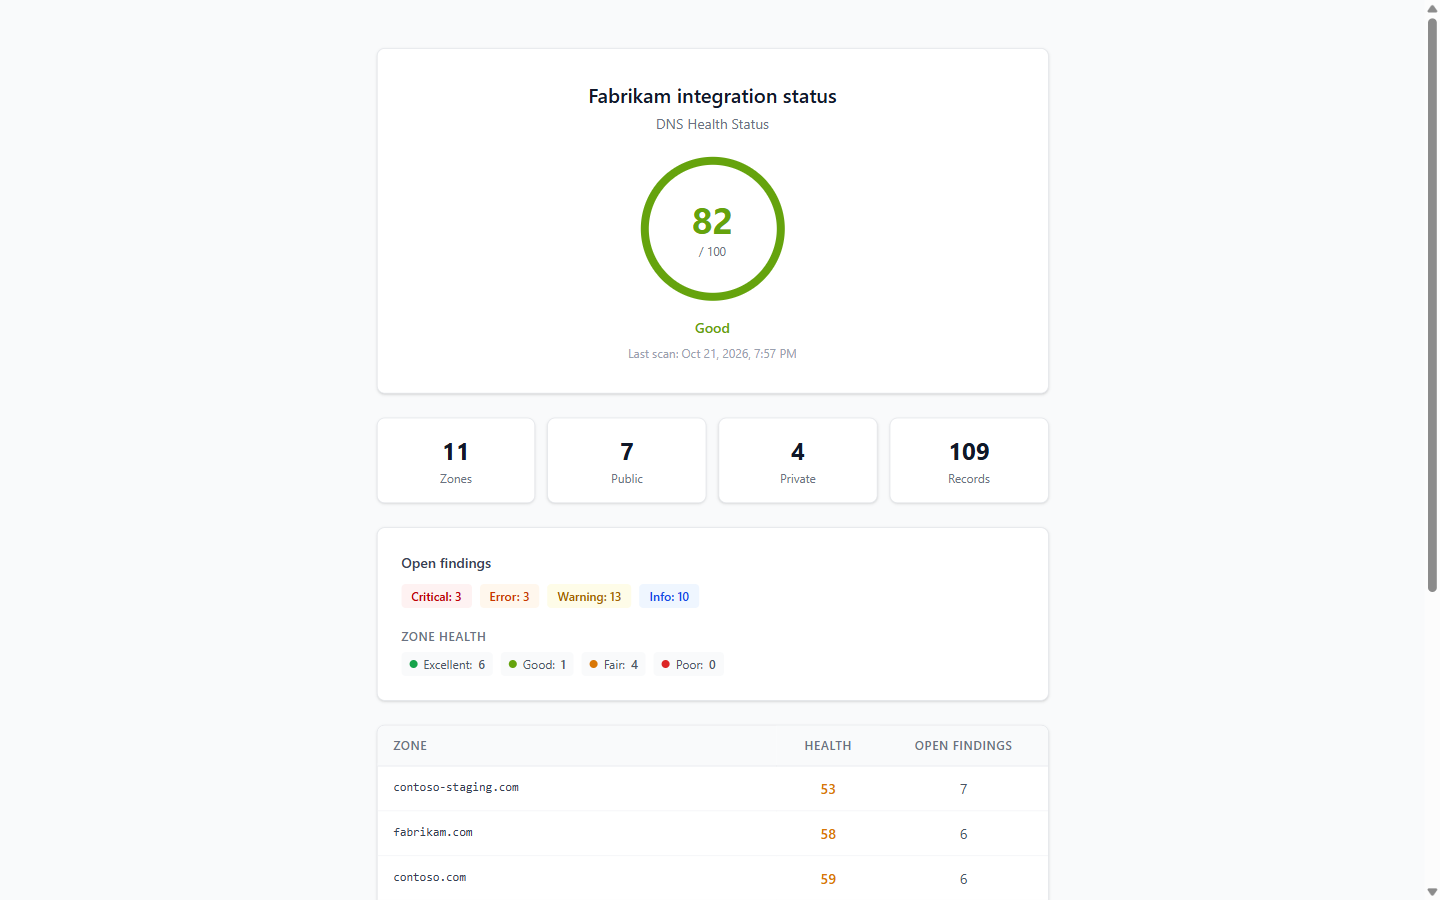This screenshot has width=1440, height=900.
Task: Open the 7 Public stat card
Action: [x=627, y=461]
